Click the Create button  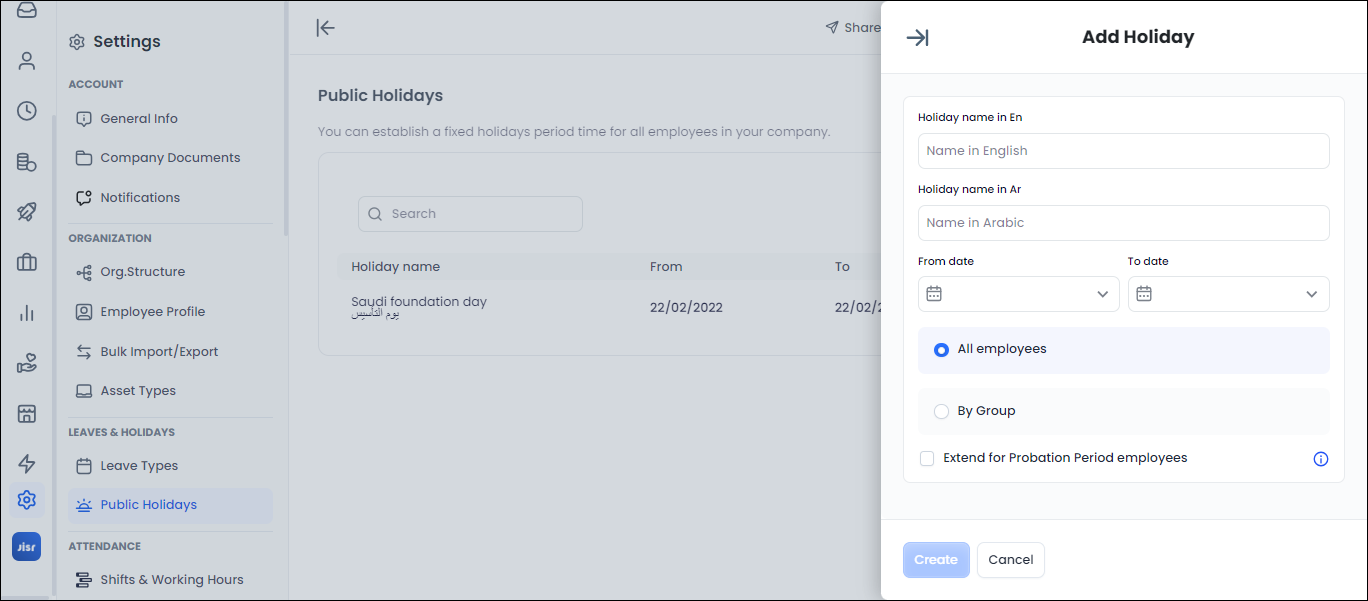pyautogui.click(x=936, y=560)
